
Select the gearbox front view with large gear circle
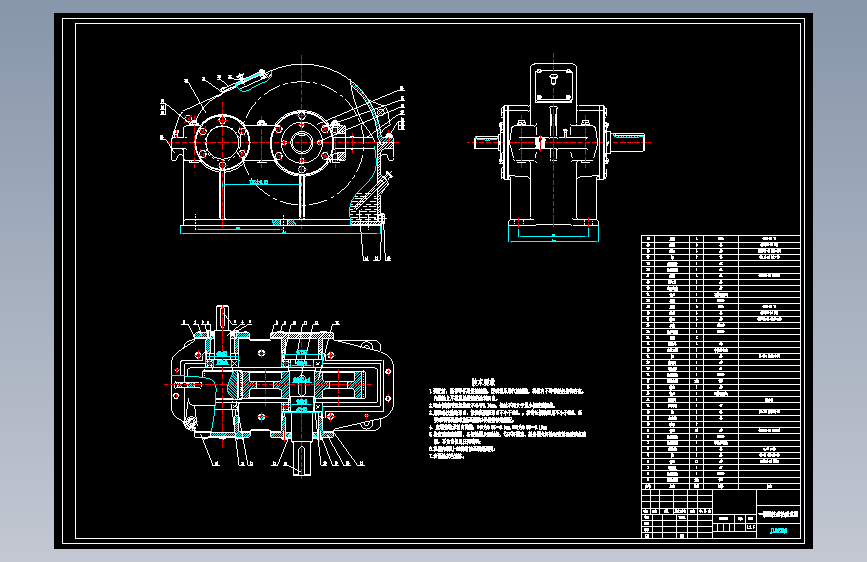tap(282, 158)
